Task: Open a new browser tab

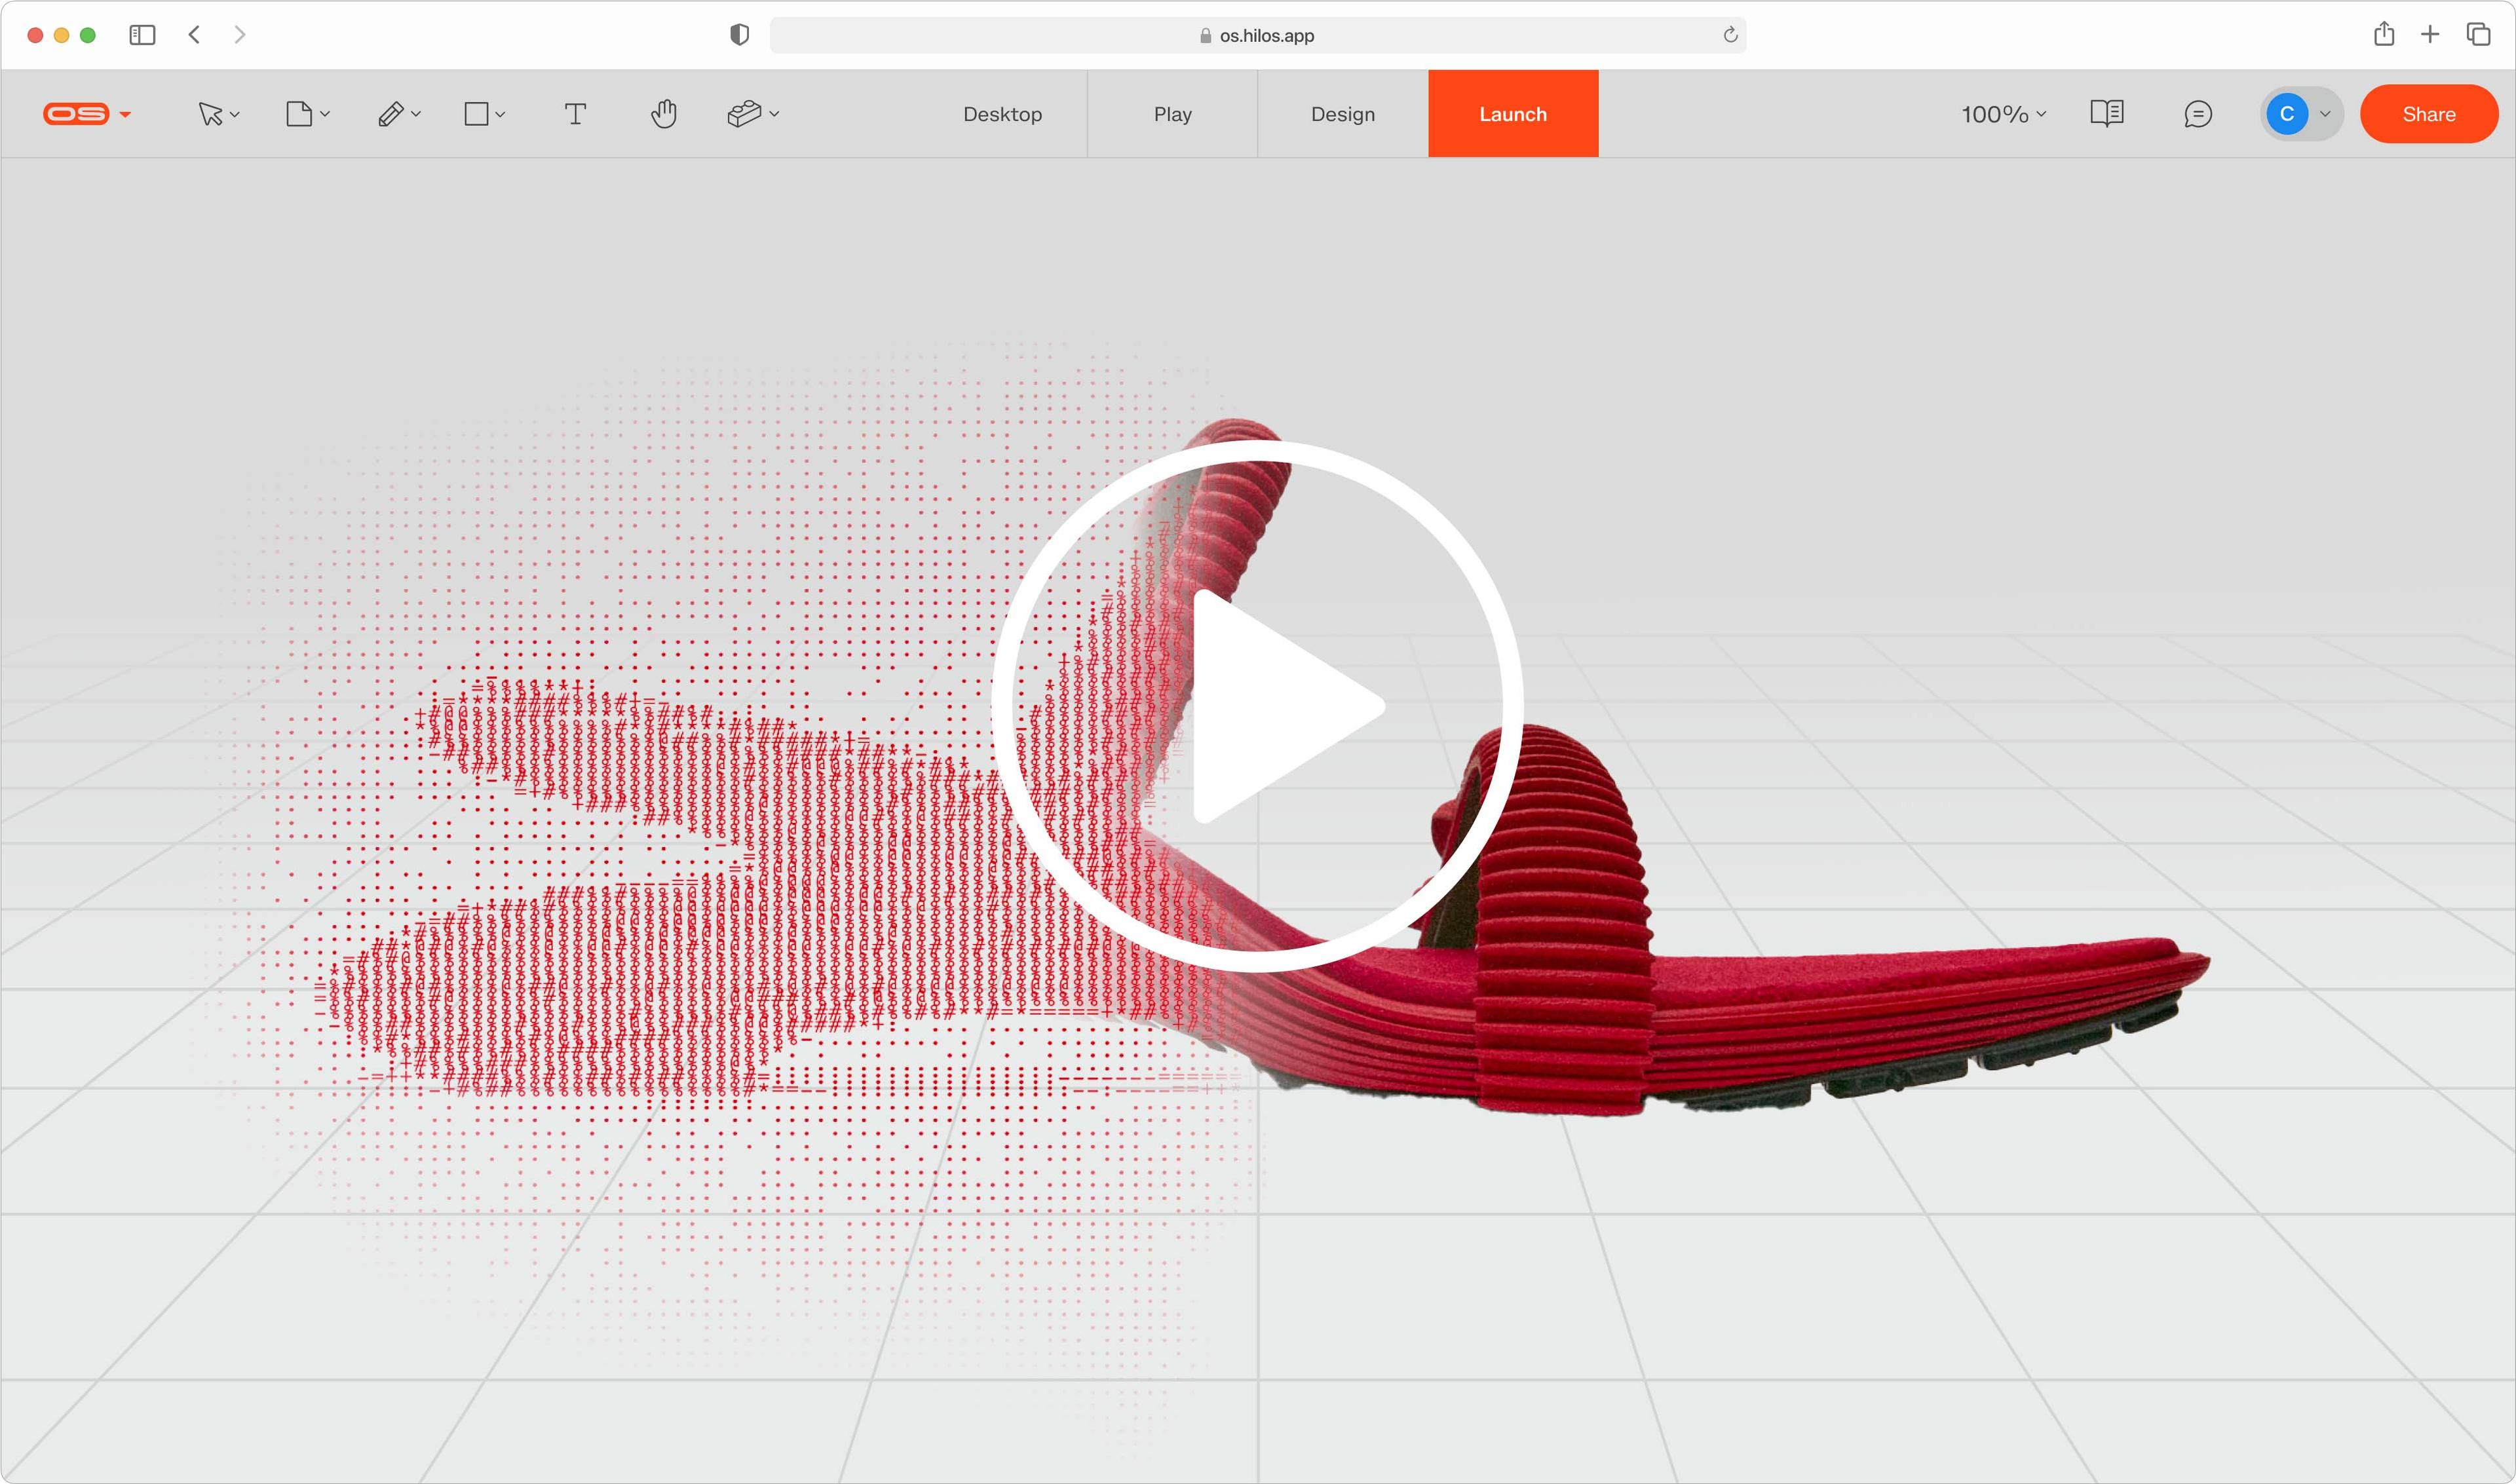Action: [x=2430, y=35]
